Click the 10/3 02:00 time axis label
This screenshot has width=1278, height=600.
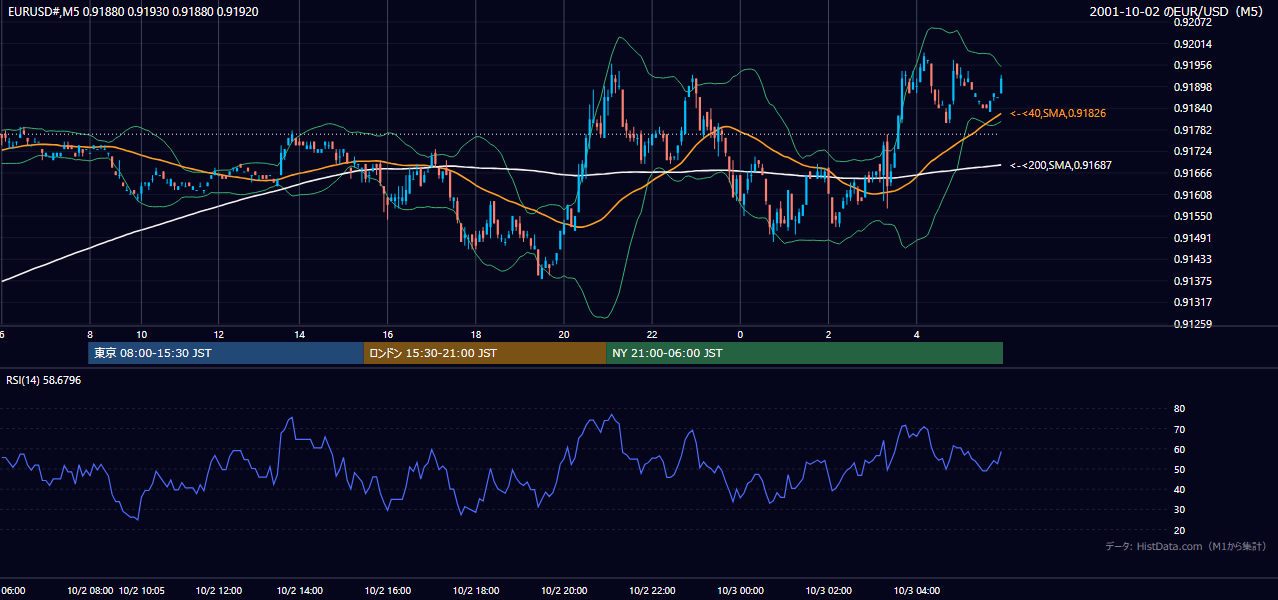pos(829,591)
